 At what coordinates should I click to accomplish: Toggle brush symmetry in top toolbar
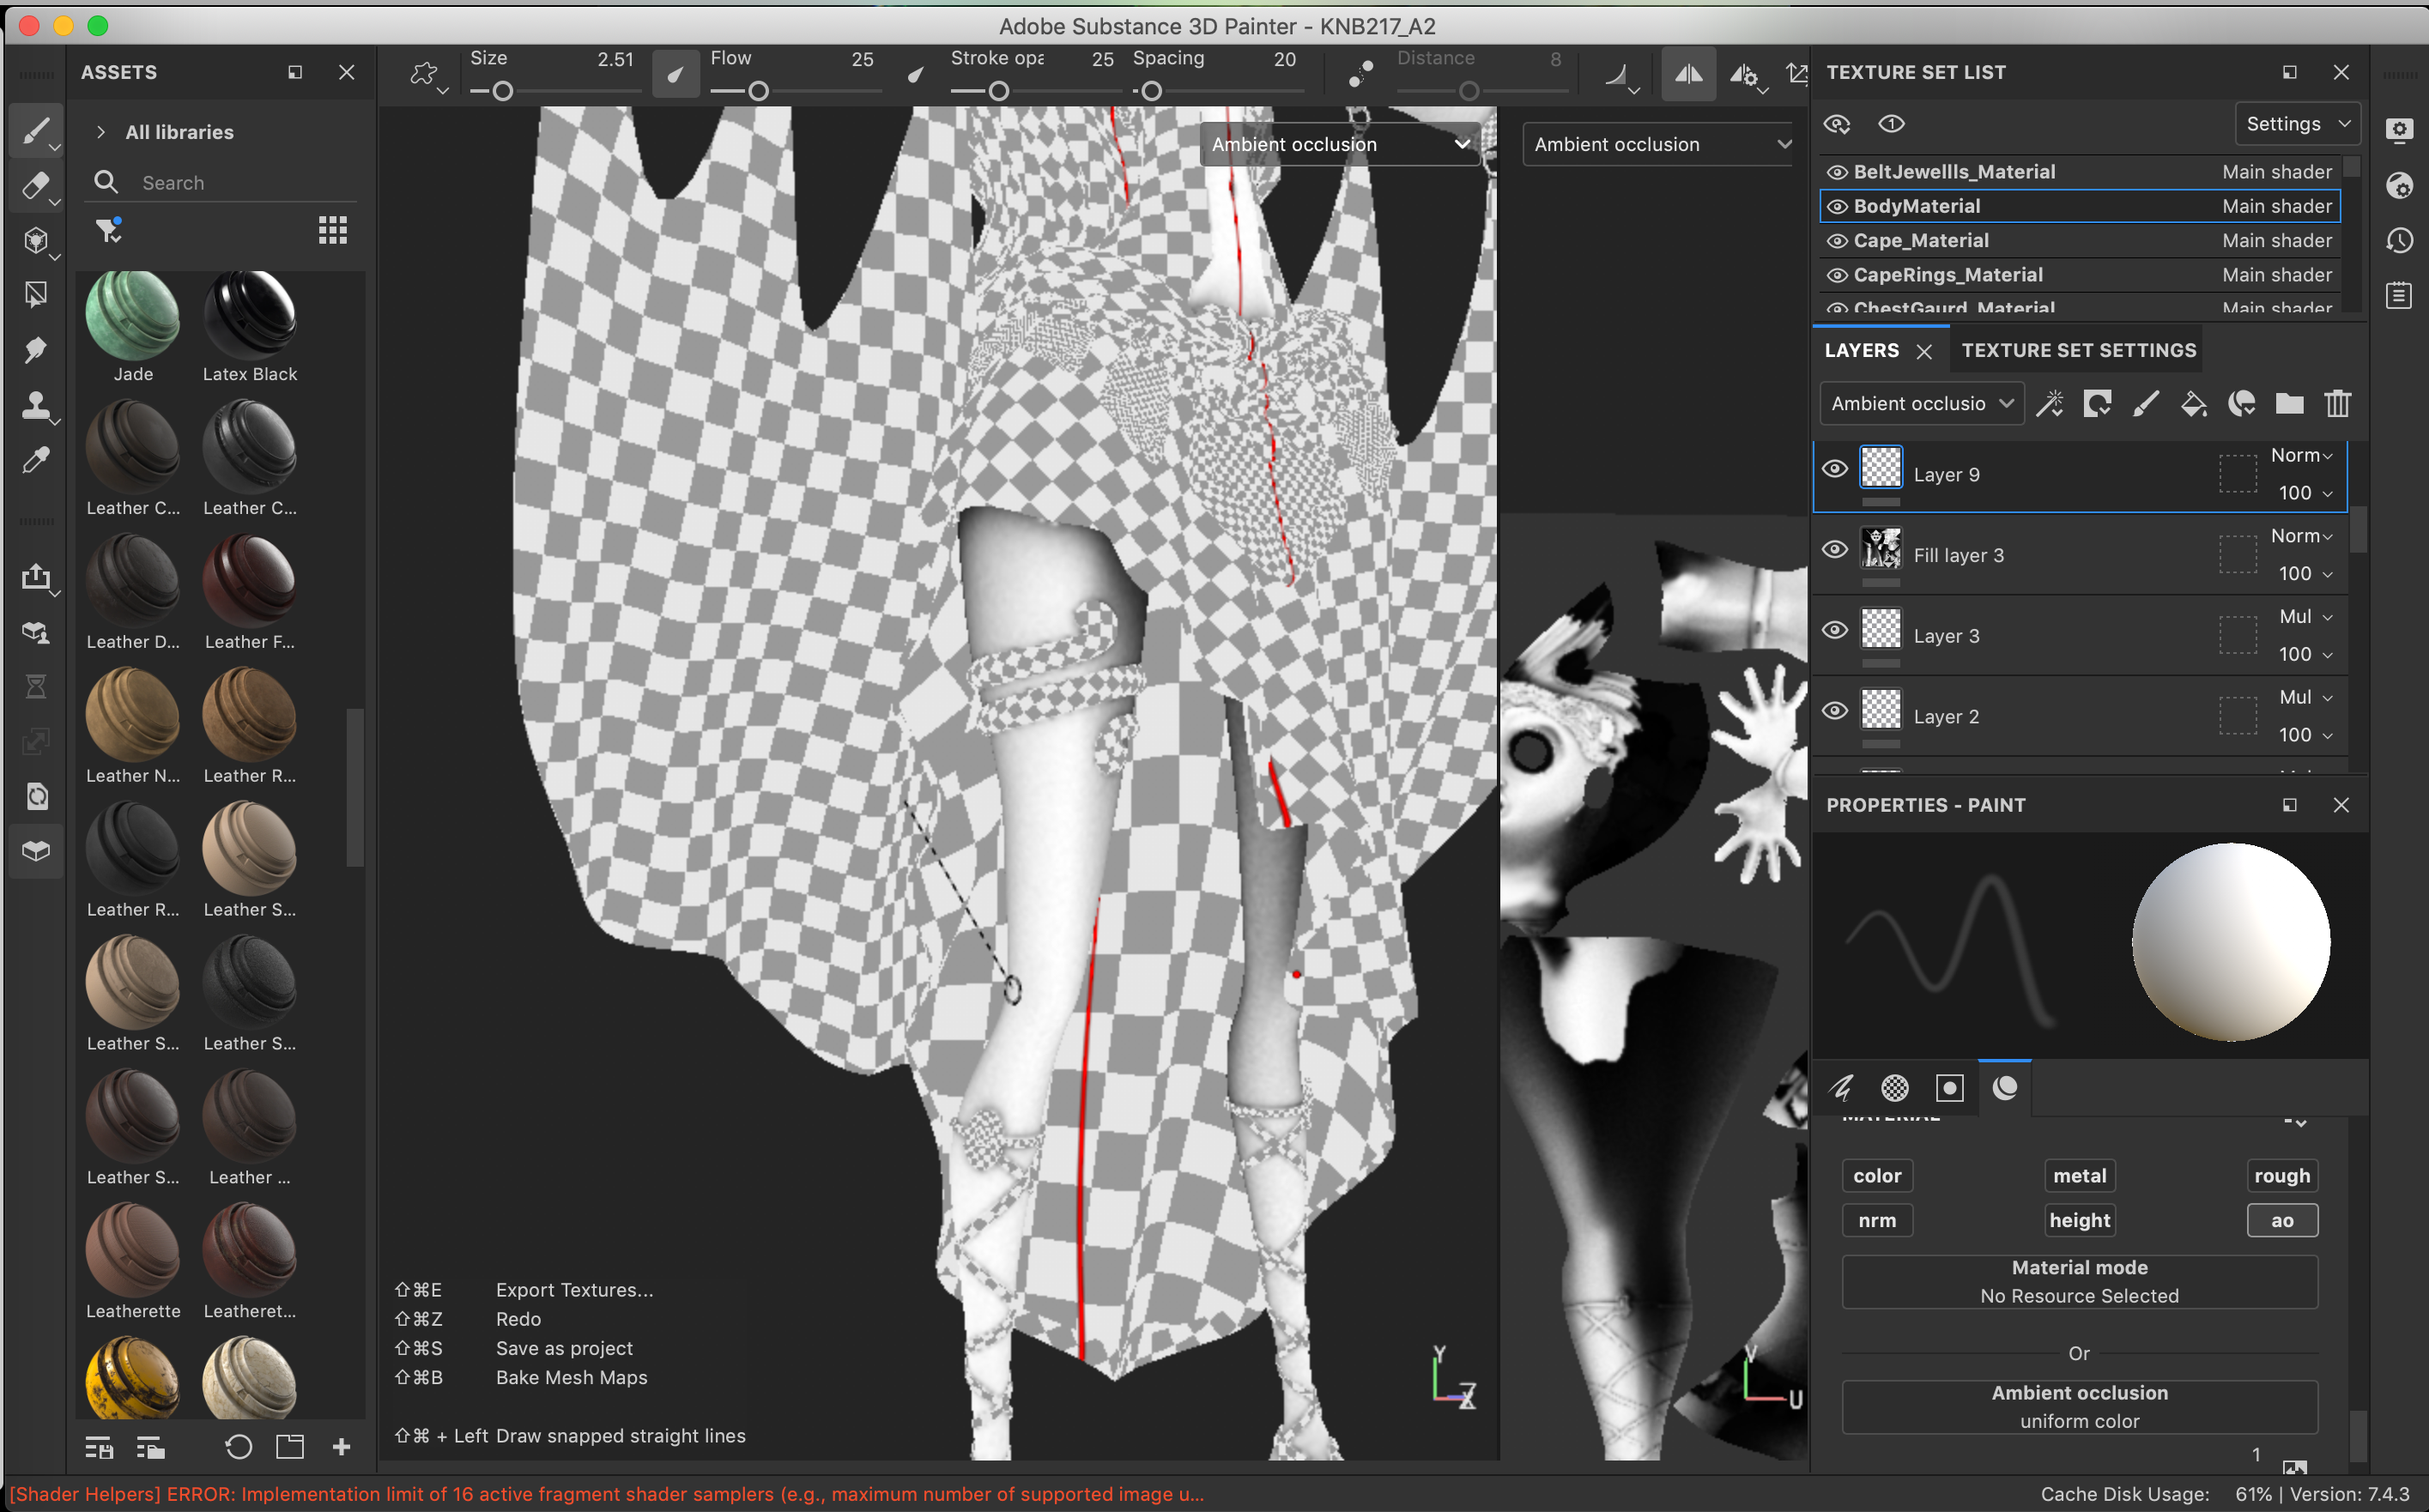1688,74
